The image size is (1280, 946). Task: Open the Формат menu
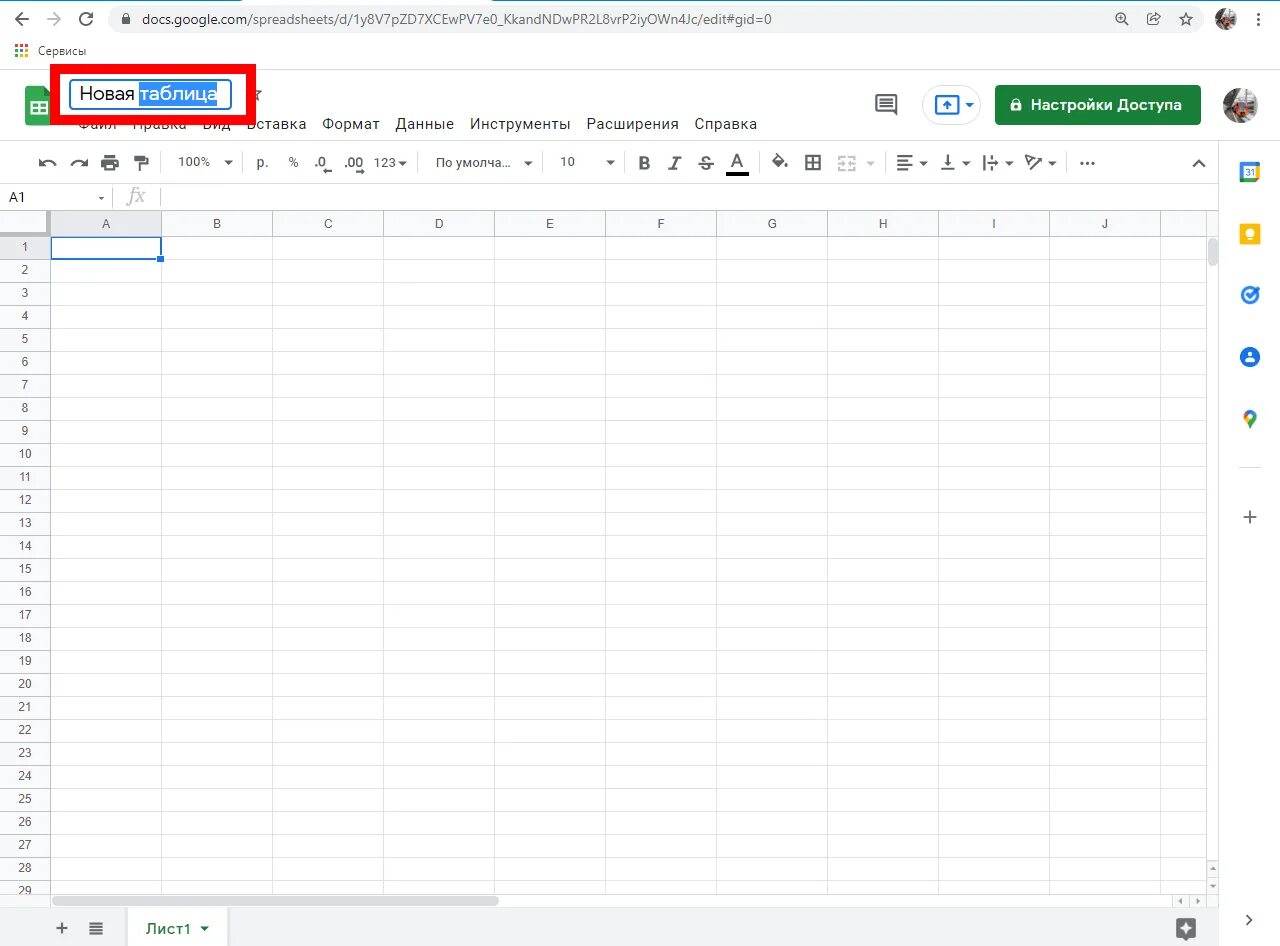pyautogui.click(x=351, y=124)
